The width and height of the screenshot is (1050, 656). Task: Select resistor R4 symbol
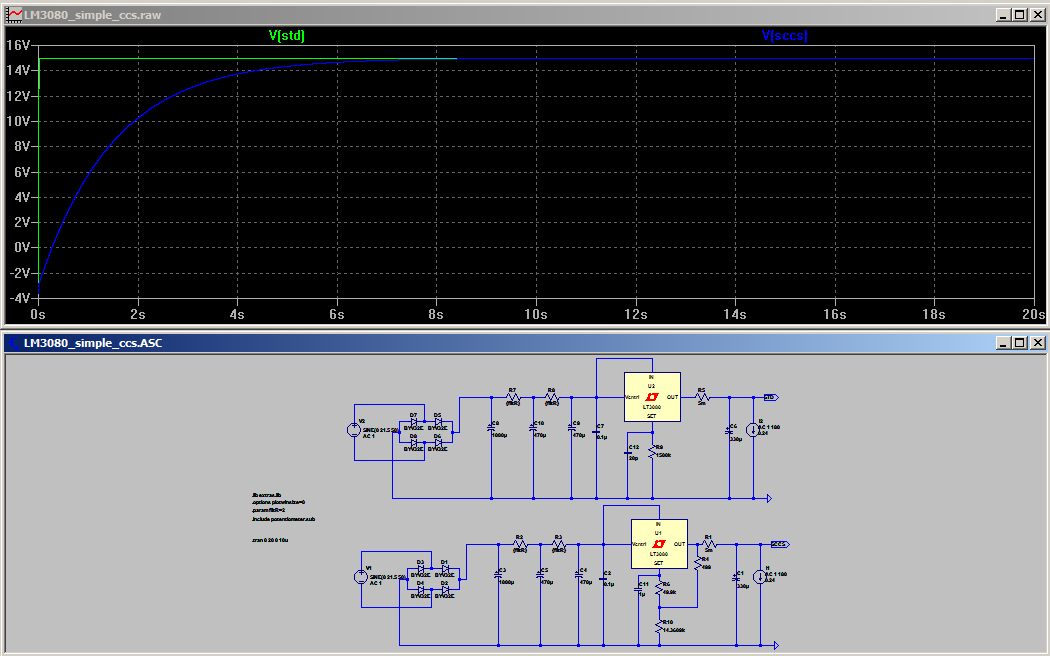(698, 562)
